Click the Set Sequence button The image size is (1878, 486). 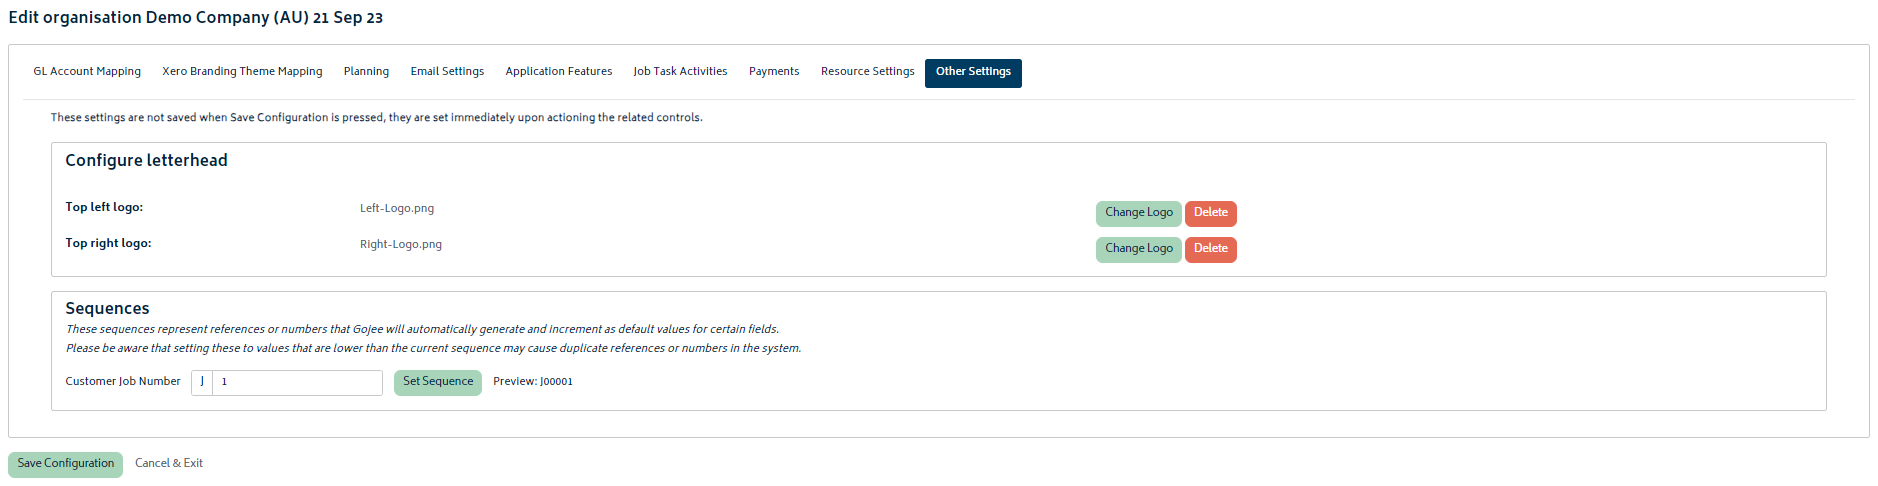438,382
